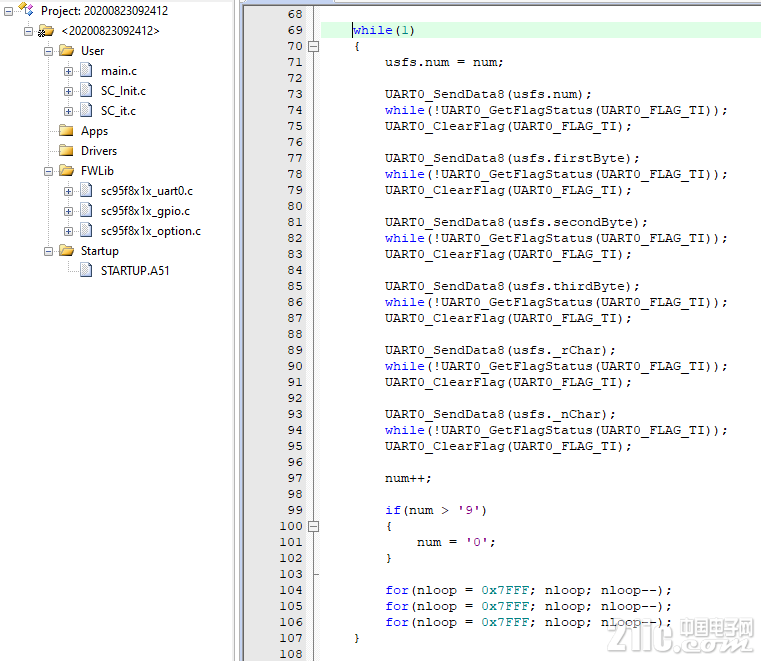Click the main.c file icon
Viewport: 761px width, 661px height.
click(x=86, y=70)
